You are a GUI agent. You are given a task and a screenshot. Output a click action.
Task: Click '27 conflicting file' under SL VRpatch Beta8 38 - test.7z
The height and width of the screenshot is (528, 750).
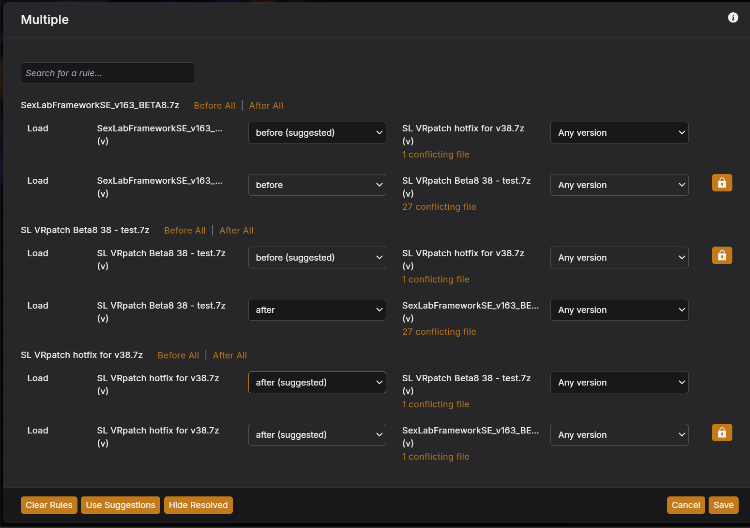[x=439, y=207]
